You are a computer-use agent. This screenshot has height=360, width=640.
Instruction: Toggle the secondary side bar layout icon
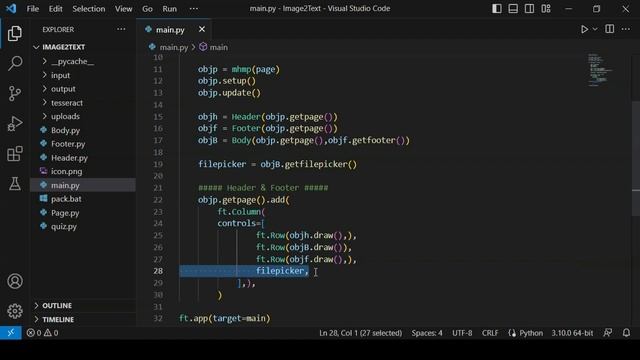tap(529, 9)
